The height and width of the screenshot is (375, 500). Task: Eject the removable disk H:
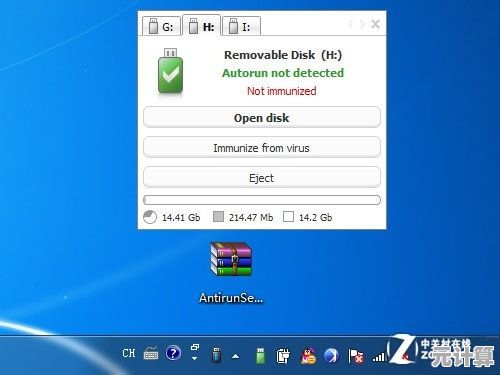click(262, 177)
